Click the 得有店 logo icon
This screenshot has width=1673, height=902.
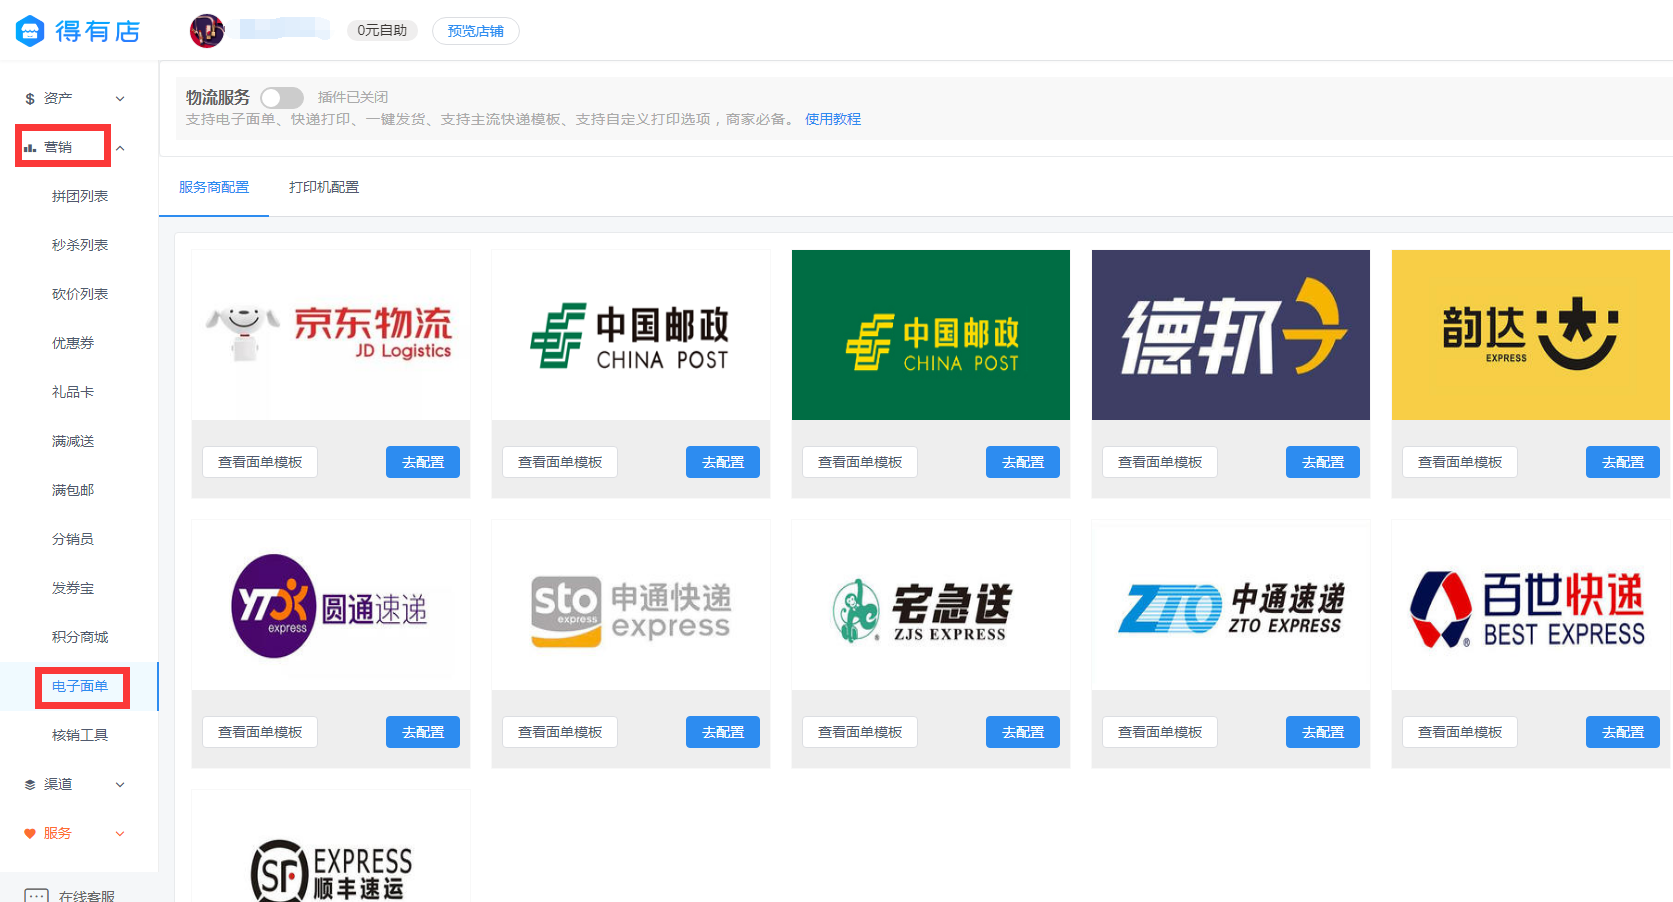(x=30, y=31)
